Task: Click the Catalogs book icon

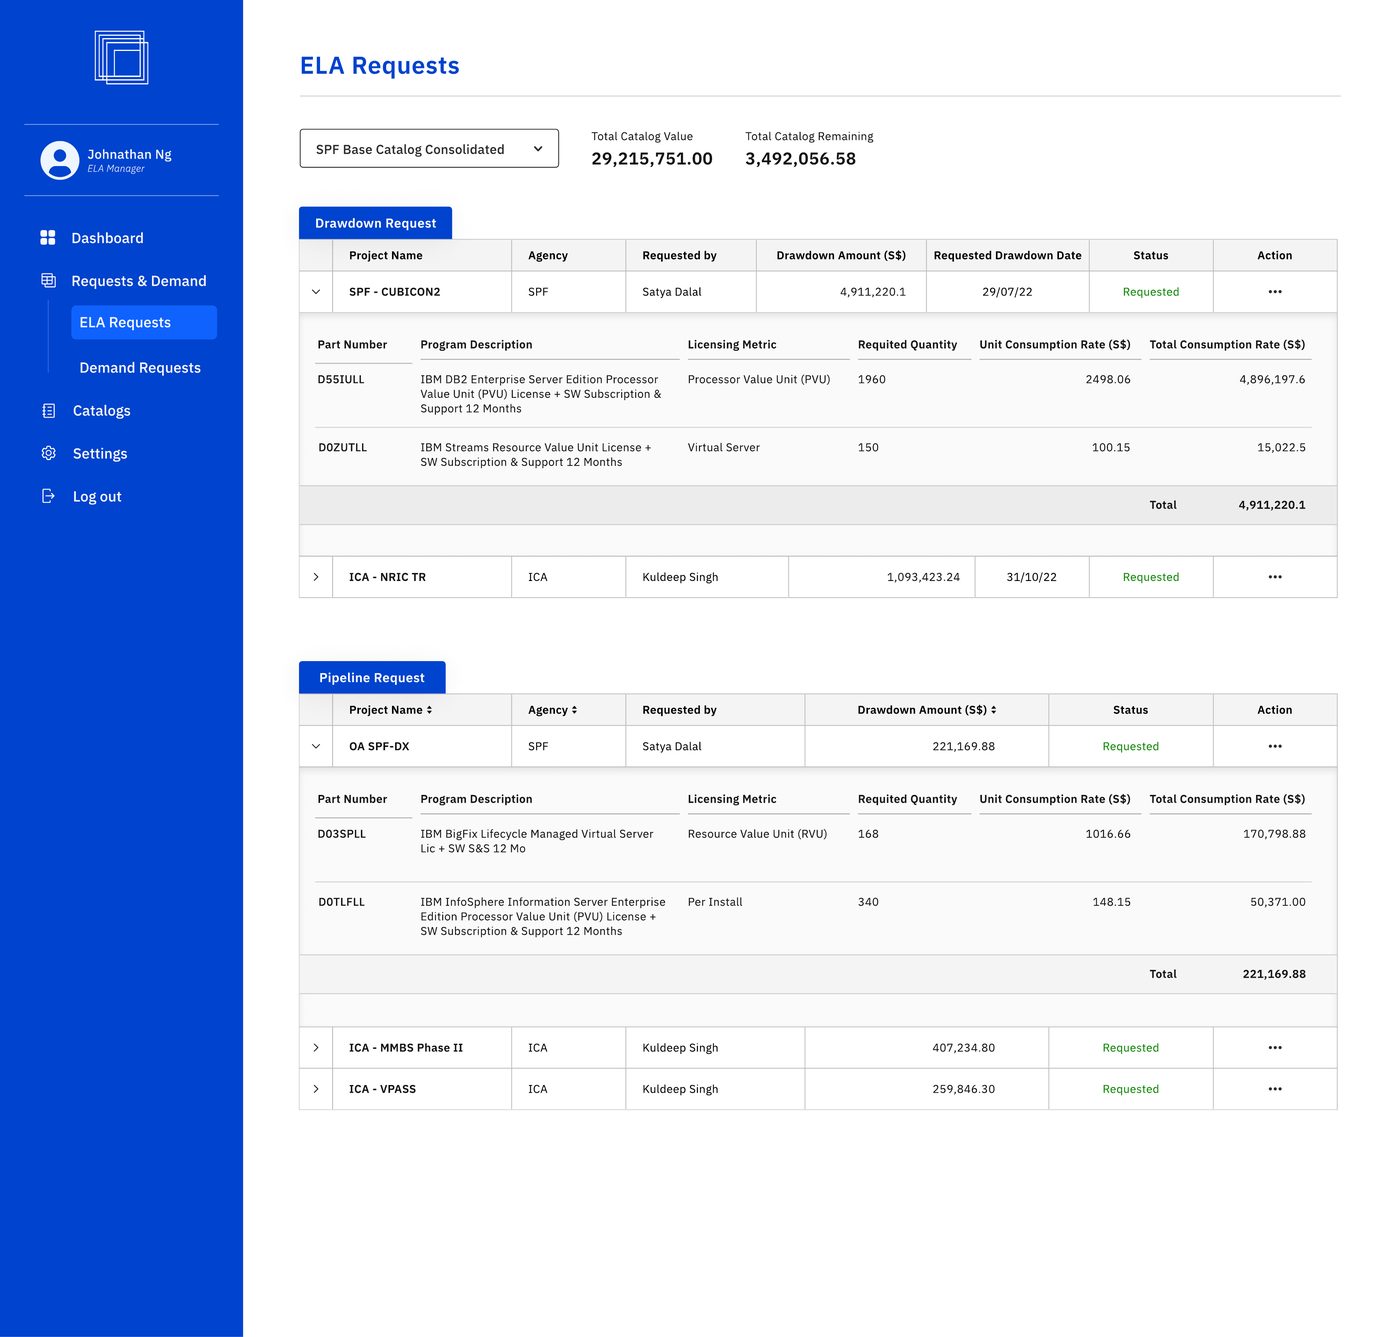Action: [48, 410]
